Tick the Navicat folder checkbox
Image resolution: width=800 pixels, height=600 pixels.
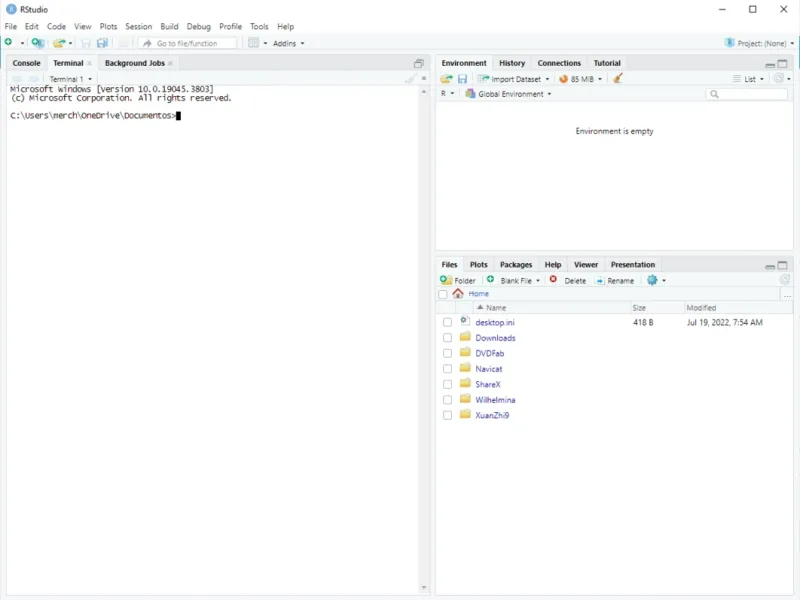[447, 368]
